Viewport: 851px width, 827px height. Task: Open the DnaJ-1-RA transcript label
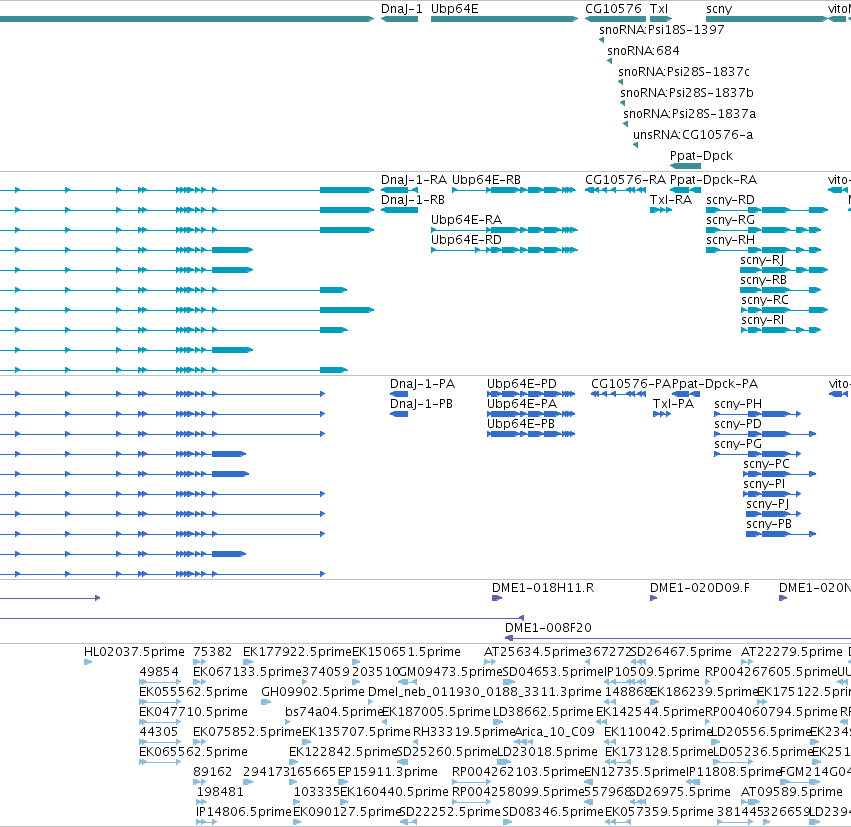pyautogui.click(x=414, y=180)
